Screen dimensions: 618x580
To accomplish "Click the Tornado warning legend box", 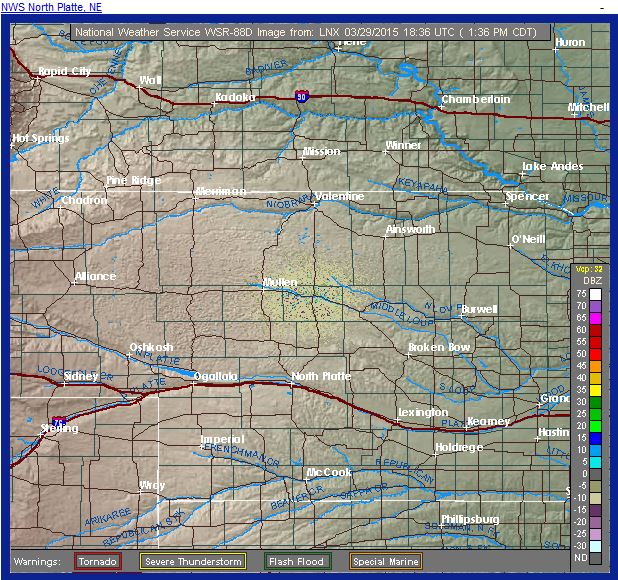I will [x=97, y=561].
